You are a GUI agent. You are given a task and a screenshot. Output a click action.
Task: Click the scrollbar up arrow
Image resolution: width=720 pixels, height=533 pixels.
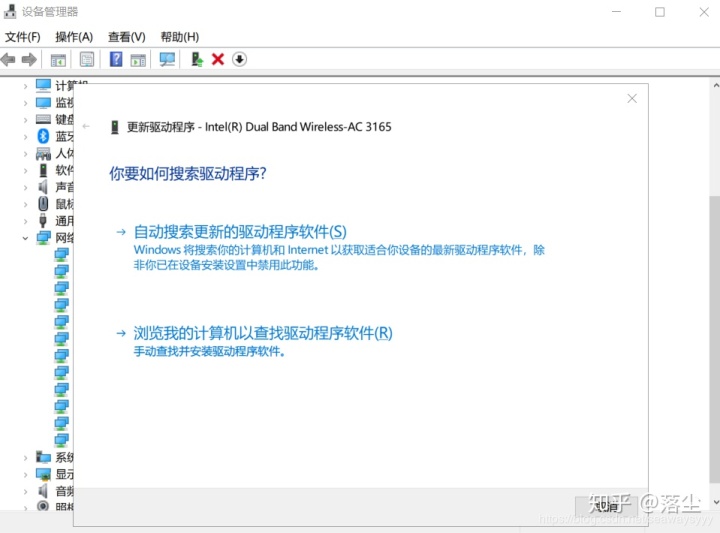(x=715, y=85)
